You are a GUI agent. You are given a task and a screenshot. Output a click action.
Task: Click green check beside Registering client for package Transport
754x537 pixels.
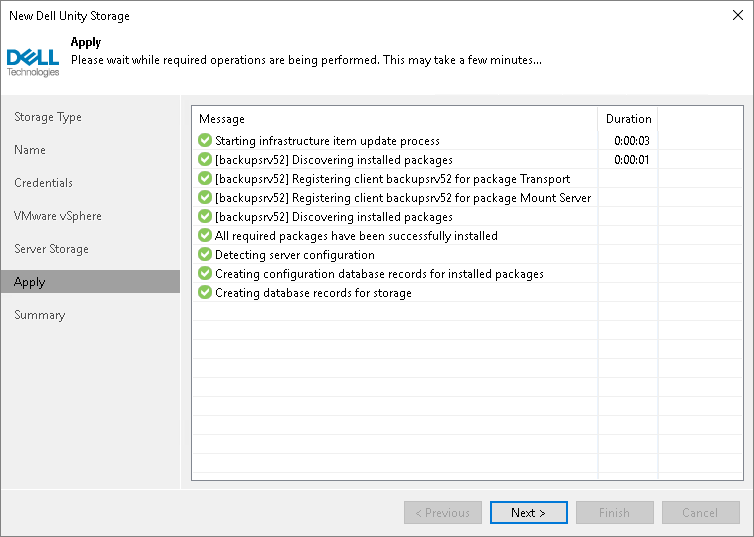pos(205,178)
